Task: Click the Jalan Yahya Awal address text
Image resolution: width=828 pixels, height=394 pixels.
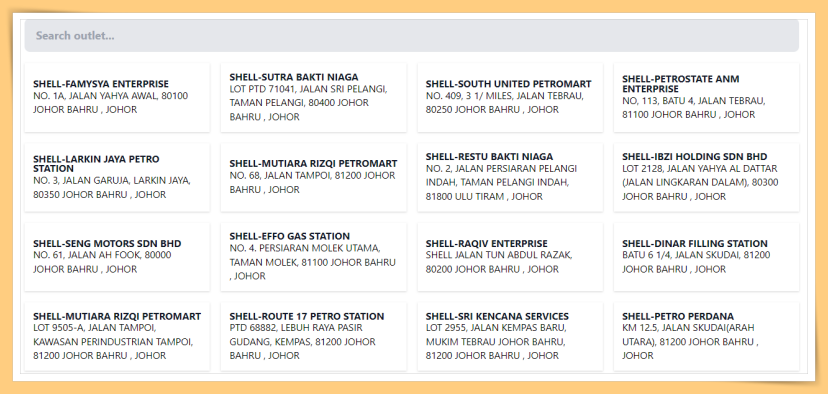Action: pyautogui.click(x=110, y=103)
